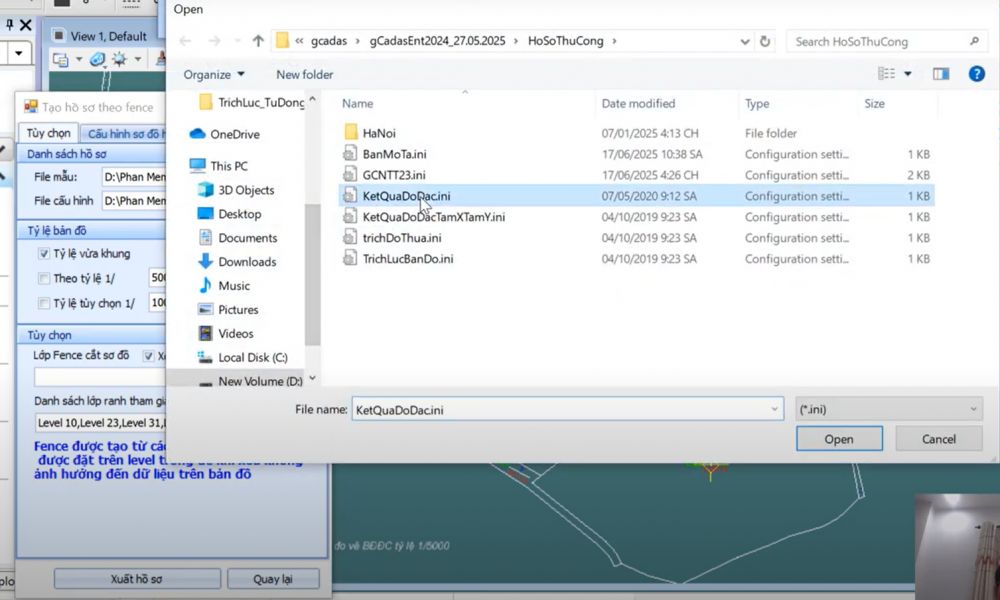
Task: Switch to Cấu hình sơ đồ tab
Action: point(125,134)
